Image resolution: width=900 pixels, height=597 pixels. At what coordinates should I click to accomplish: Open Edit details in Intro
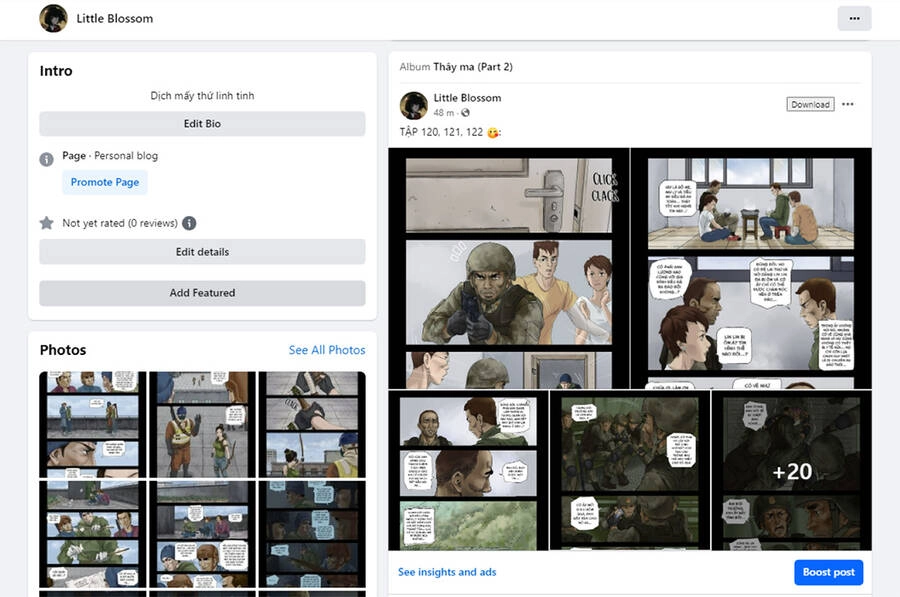pos(202,252)
